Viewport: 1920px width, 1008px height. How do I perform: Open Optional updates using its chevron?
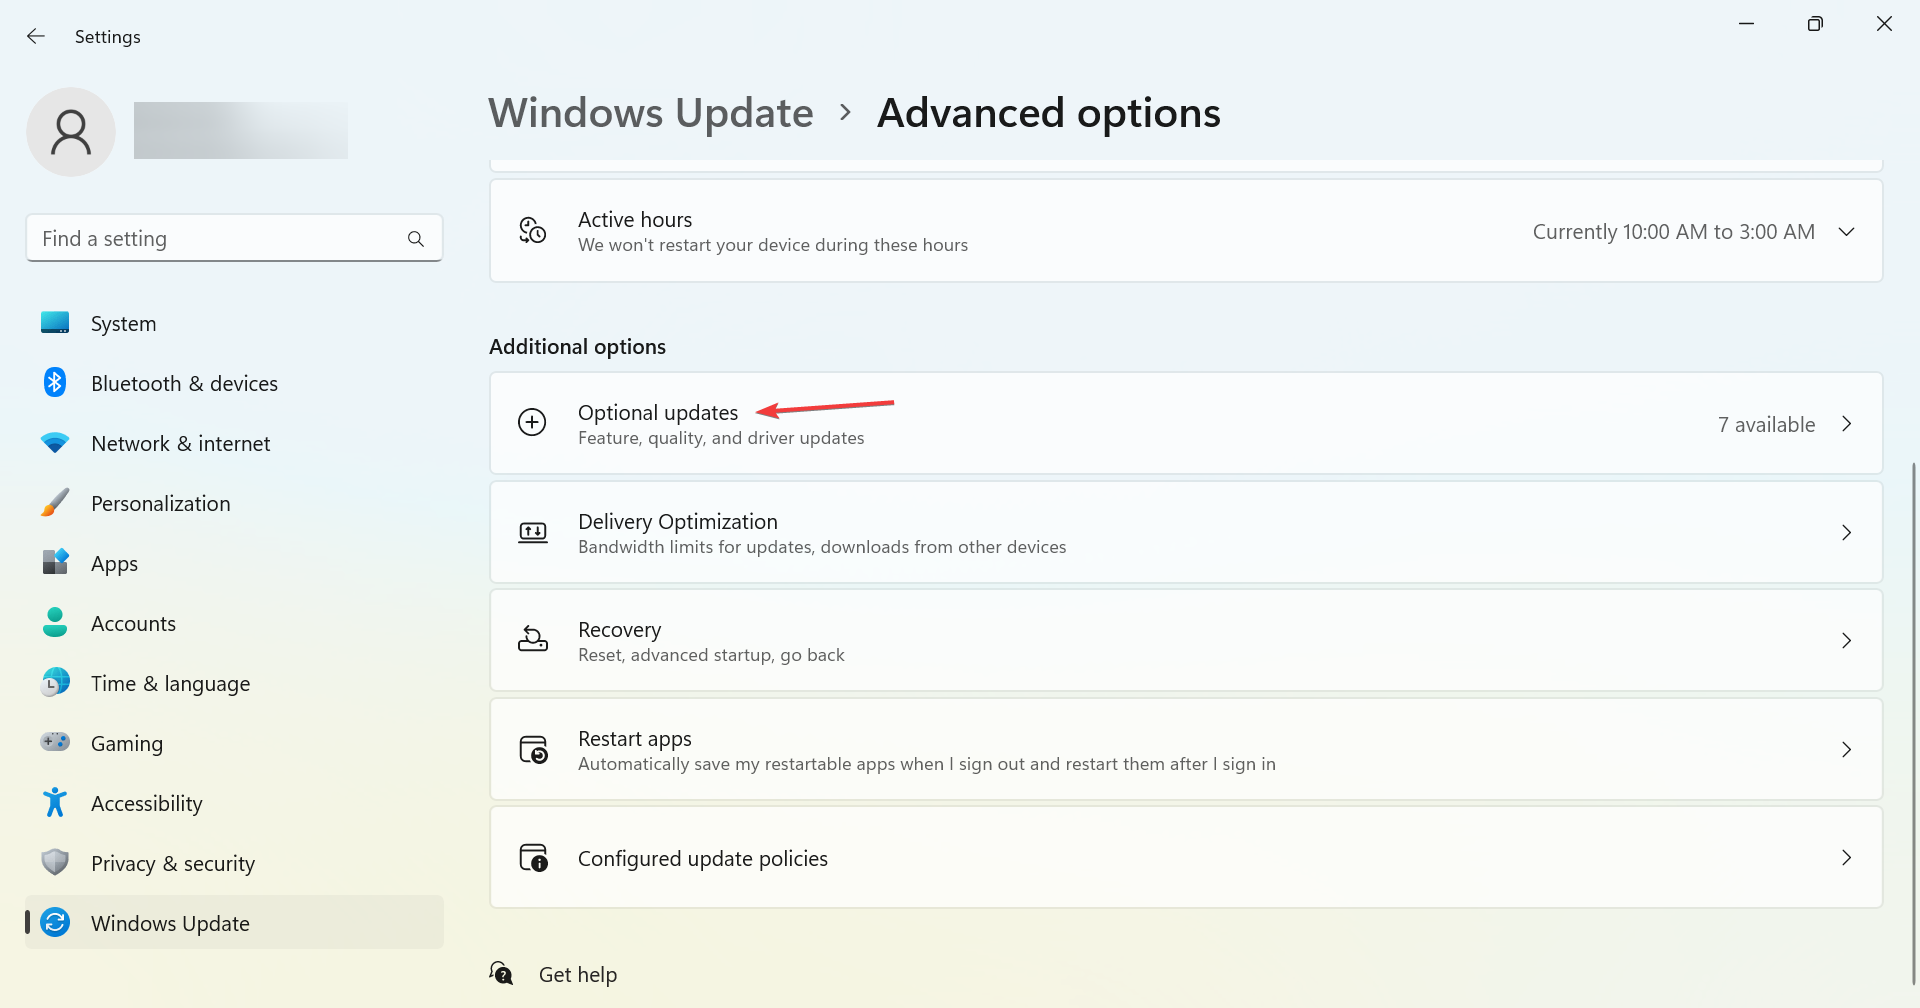coord(1846,423)
